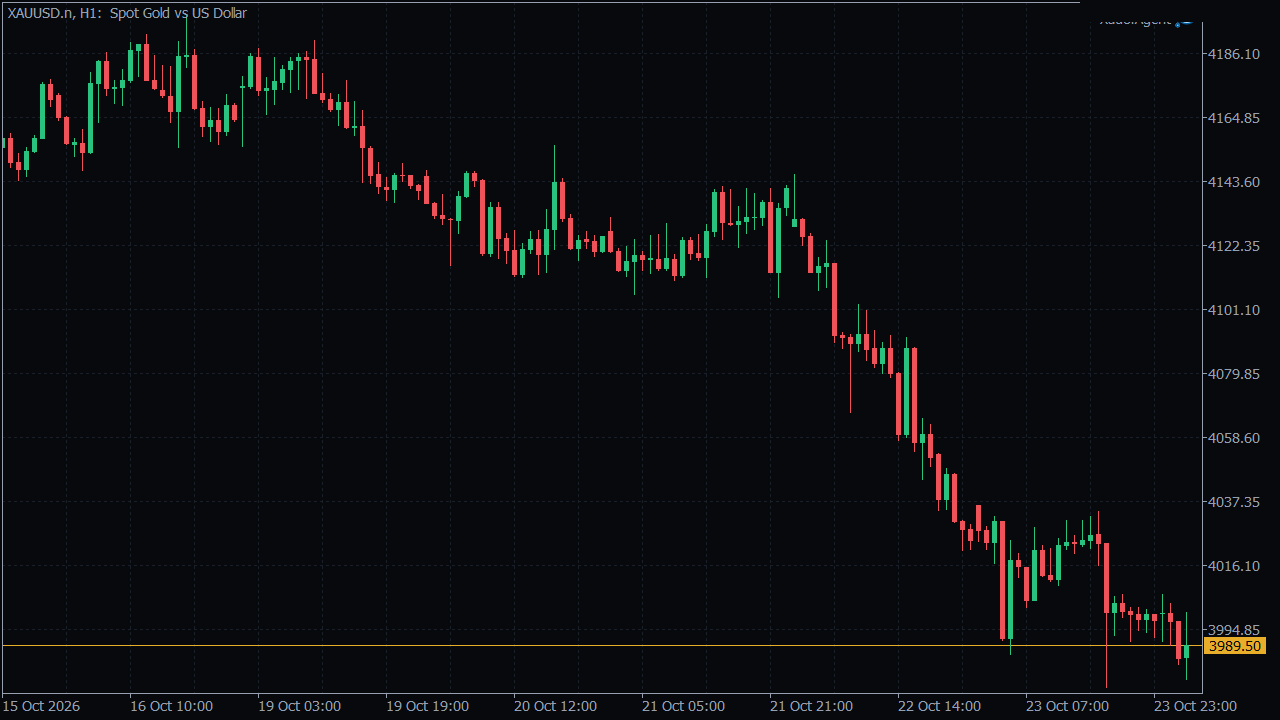Click the 21 Oct 05:00 time label
Screen dimensions: 1280x720
pyautogui.click(x=683, y=706)
